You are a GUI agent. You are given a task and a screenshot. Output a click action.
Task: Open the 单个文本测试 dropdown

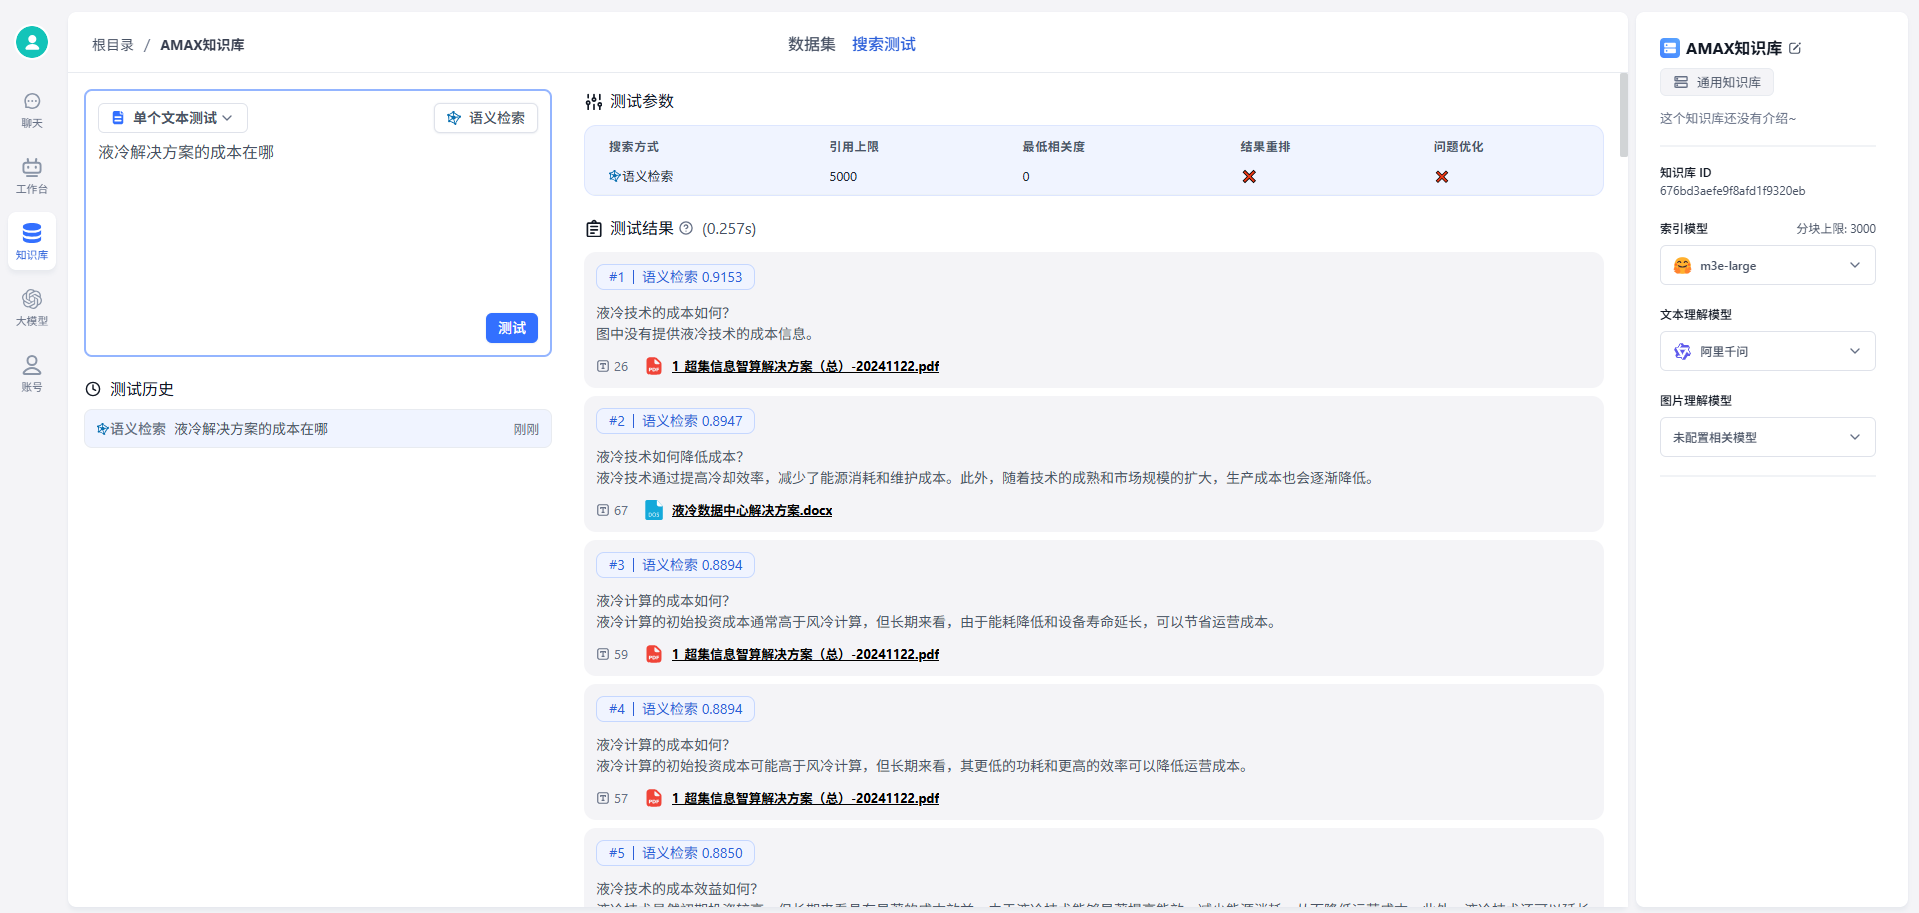(x=173, y=118)
